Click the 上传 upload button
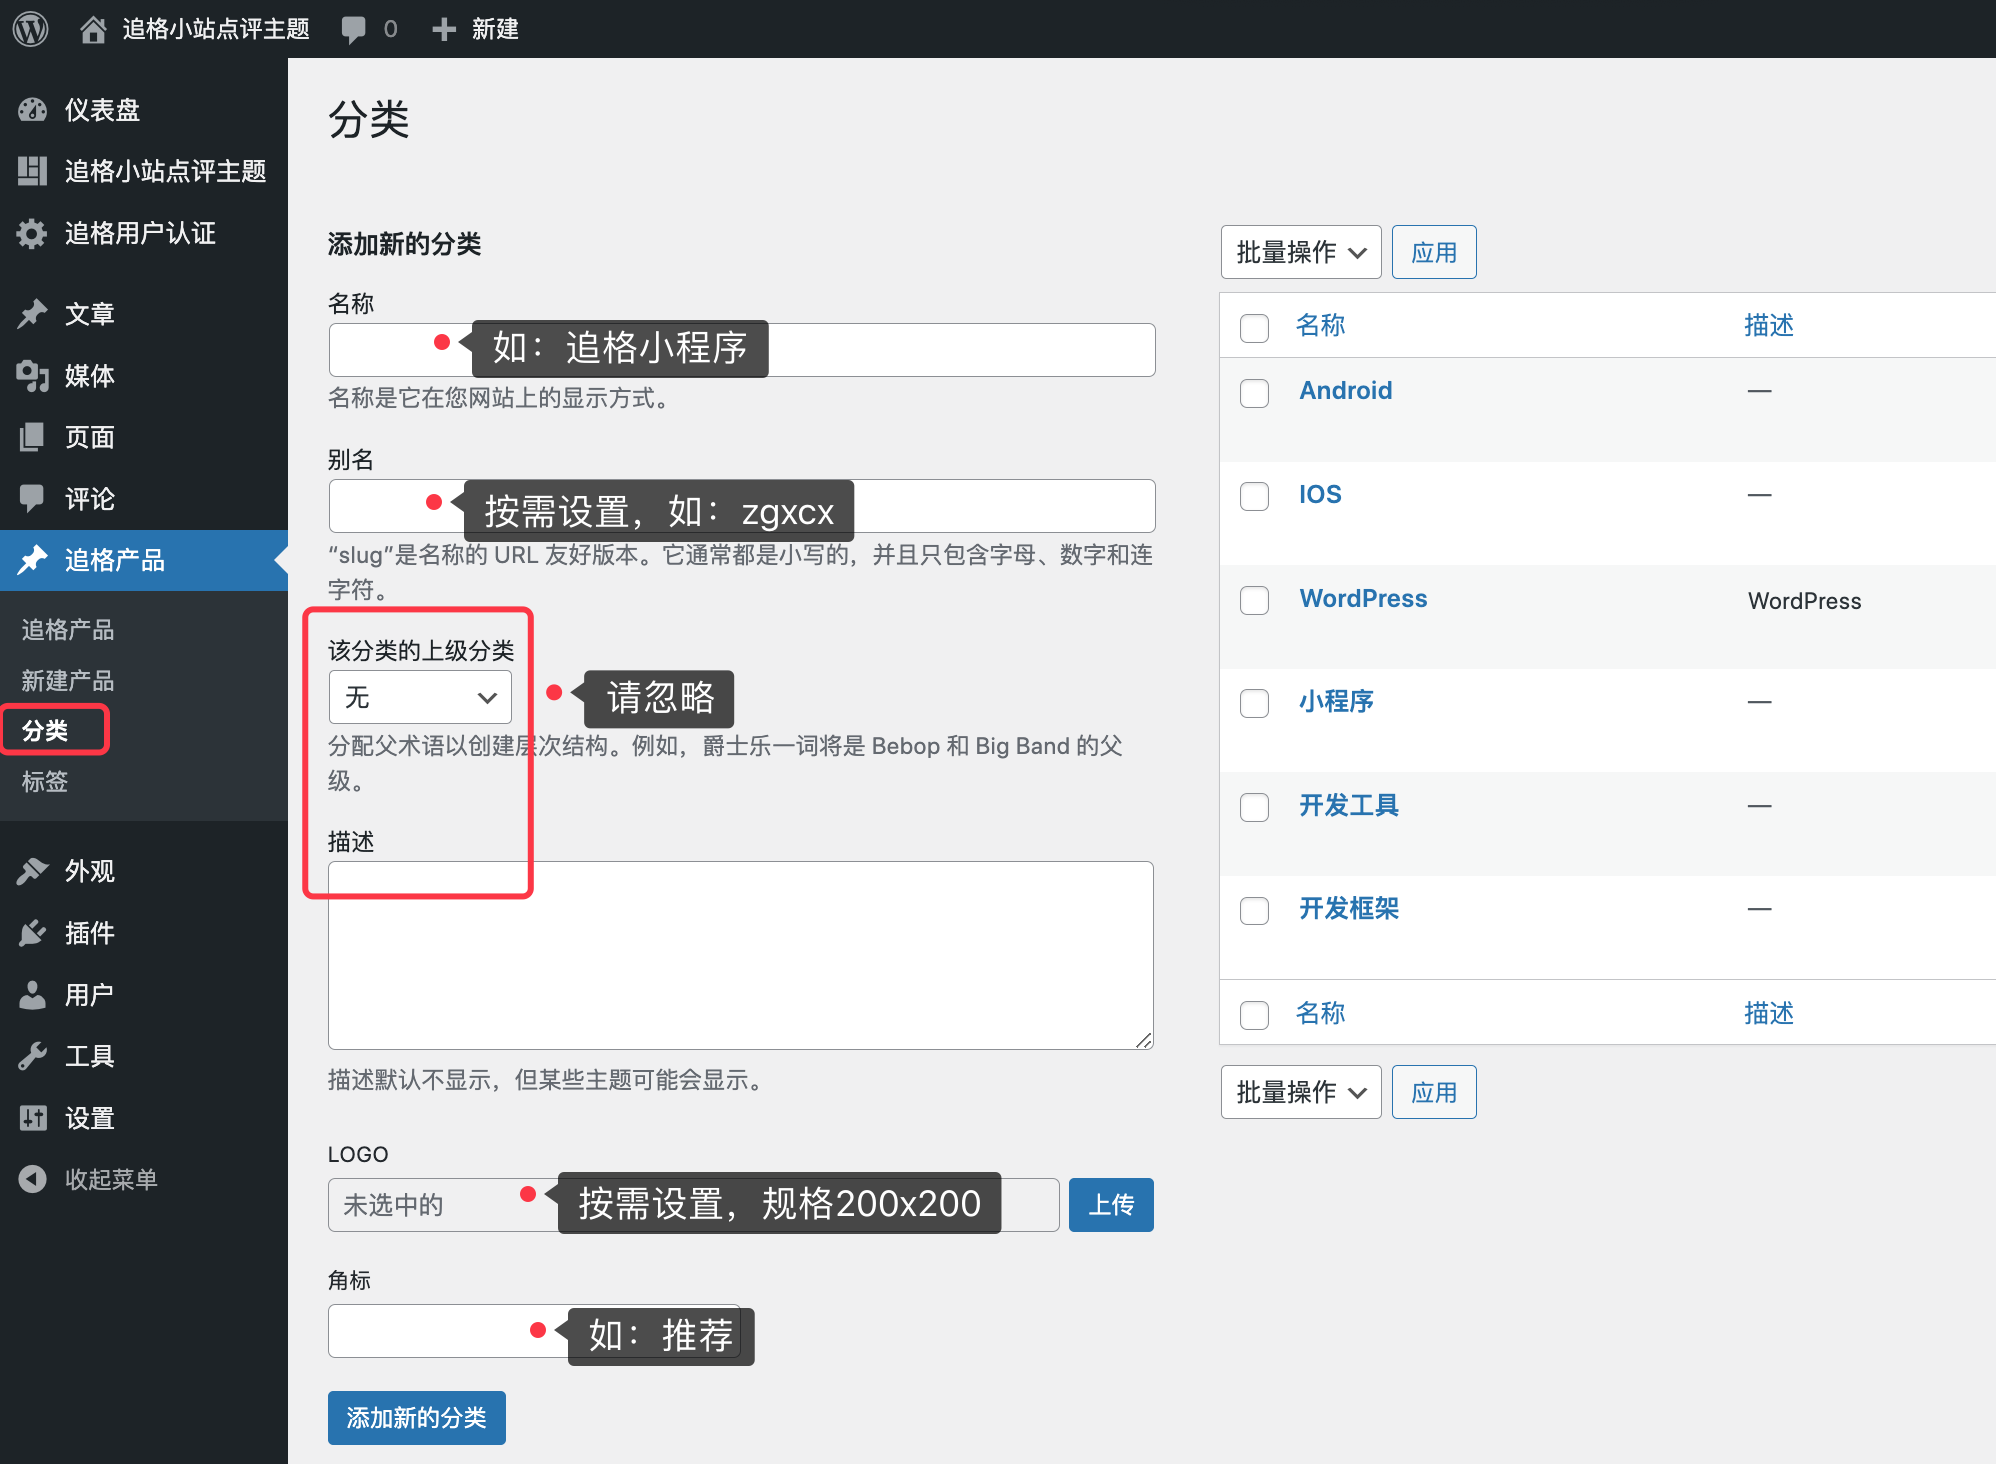This screenshot has height=1464, width=1996. pyautogui.click(x=1111, y=1205)
